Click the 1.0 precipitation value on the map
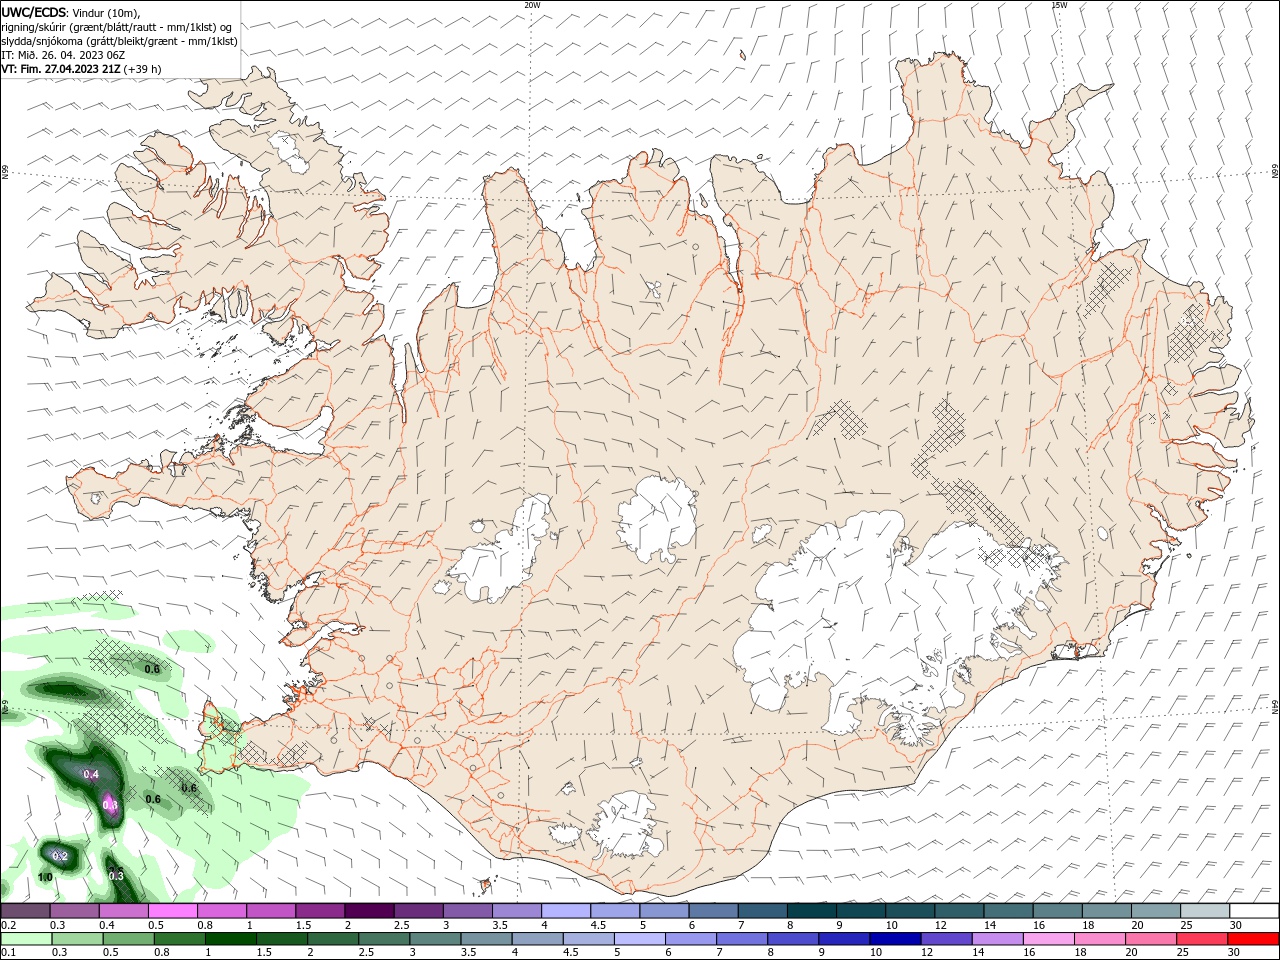Viewport: 1280px width, 960px height. click(45, 877)
